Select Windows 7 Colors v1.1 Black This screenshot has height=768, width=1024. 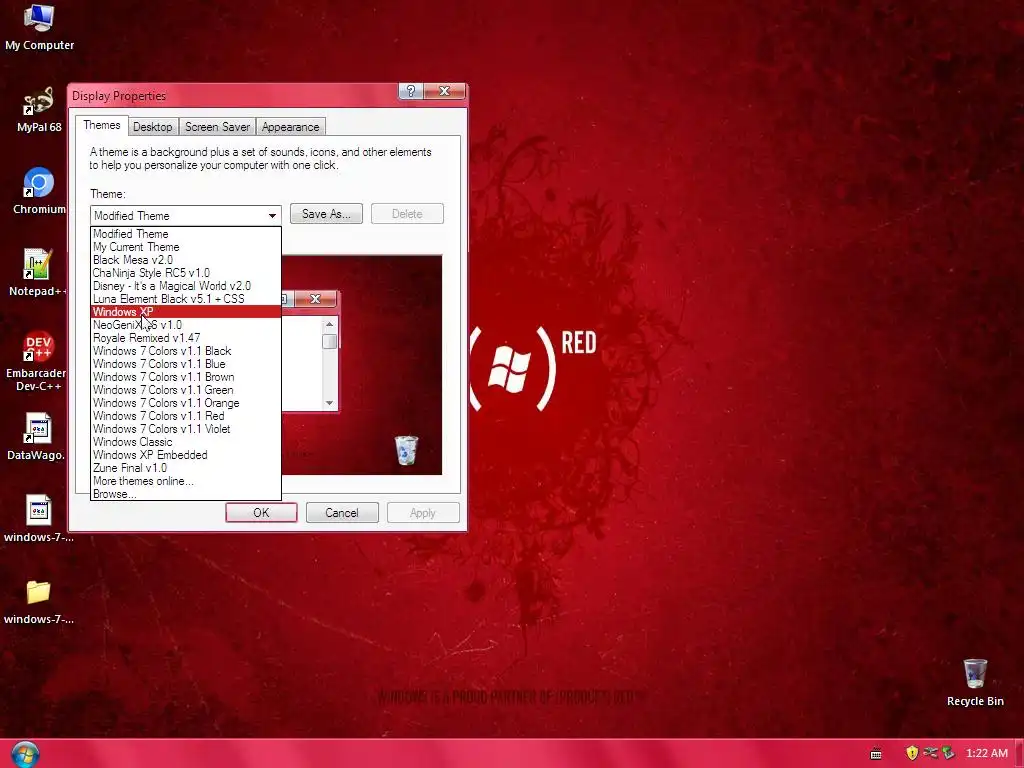click(x=185, y=351)
